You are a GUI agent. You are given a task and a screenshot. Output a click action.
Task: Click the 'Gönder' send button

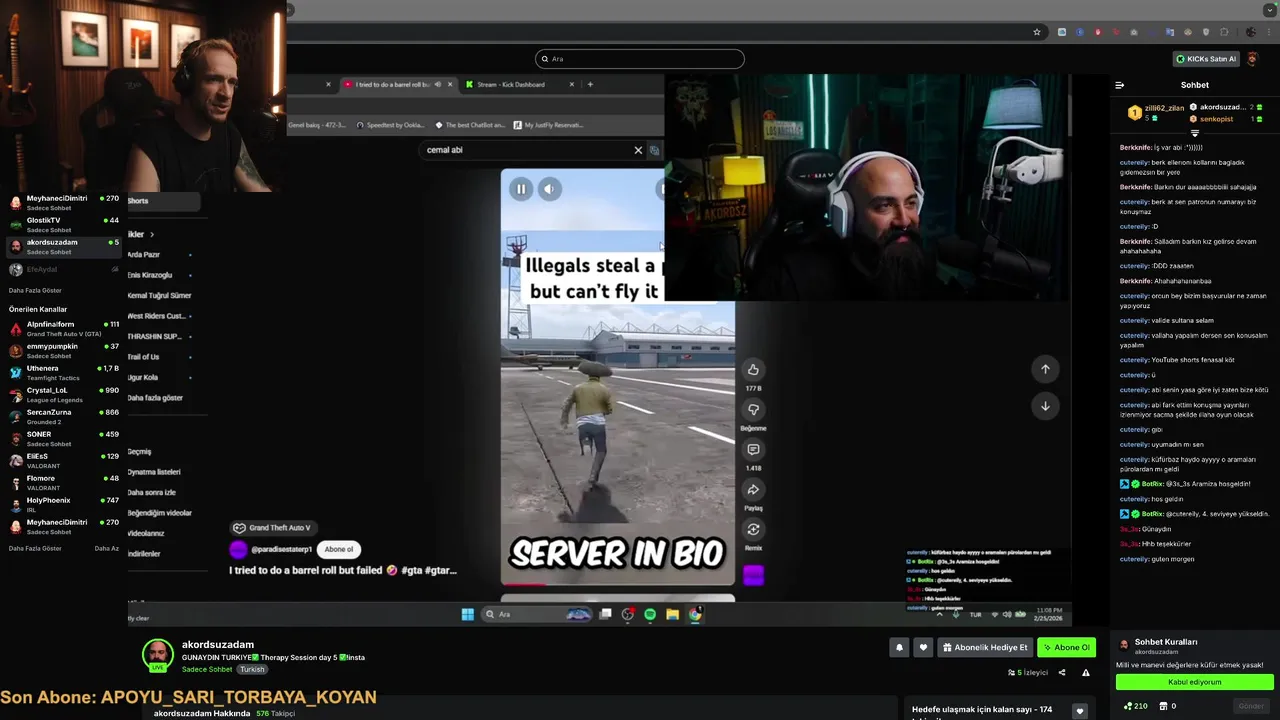[x=1251, y=706]
